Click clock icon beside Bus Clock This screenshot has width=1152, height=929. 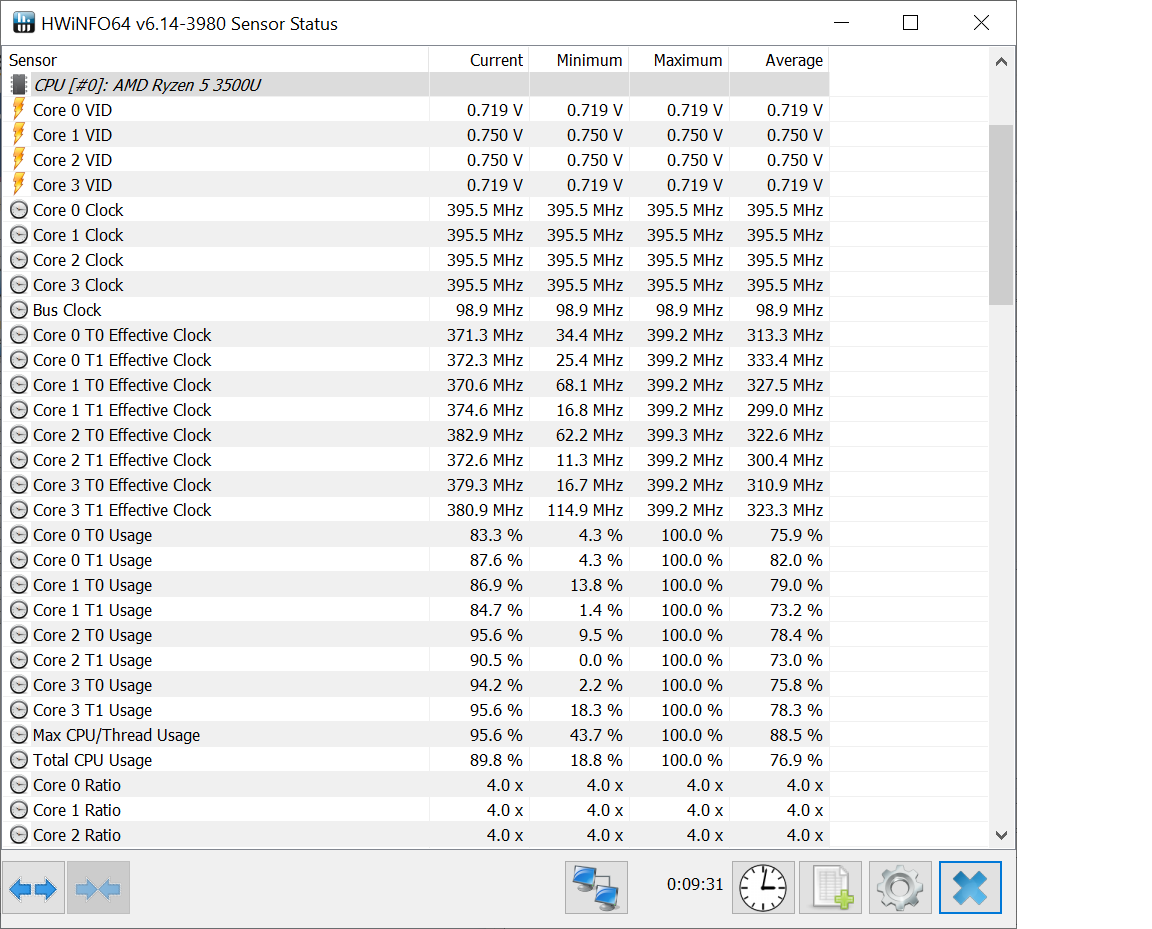coord(19,310)
